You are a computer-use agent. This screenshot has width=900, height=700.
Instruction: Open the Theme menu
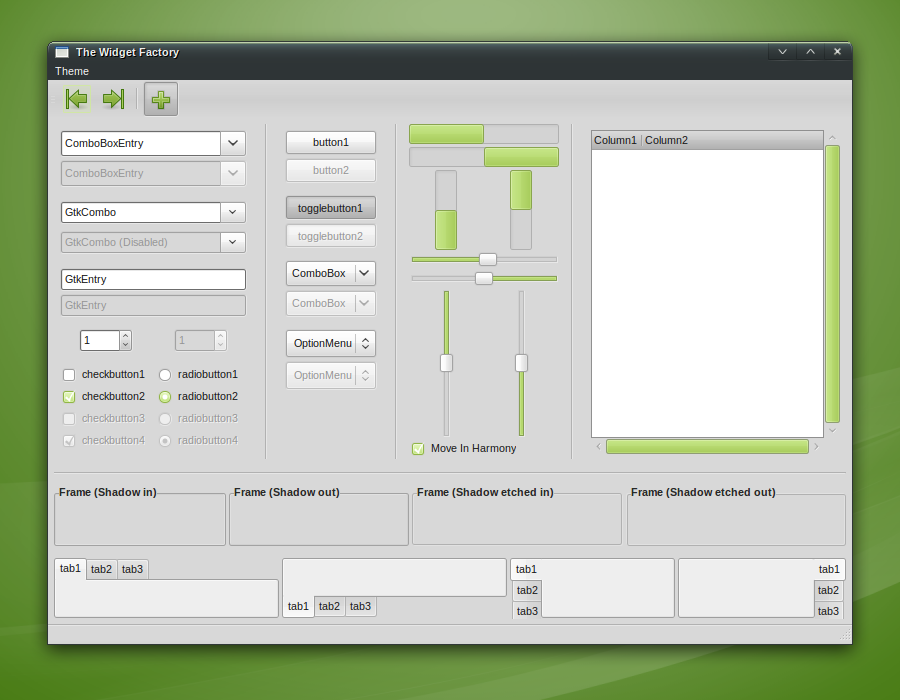click(x=72, y=71)
